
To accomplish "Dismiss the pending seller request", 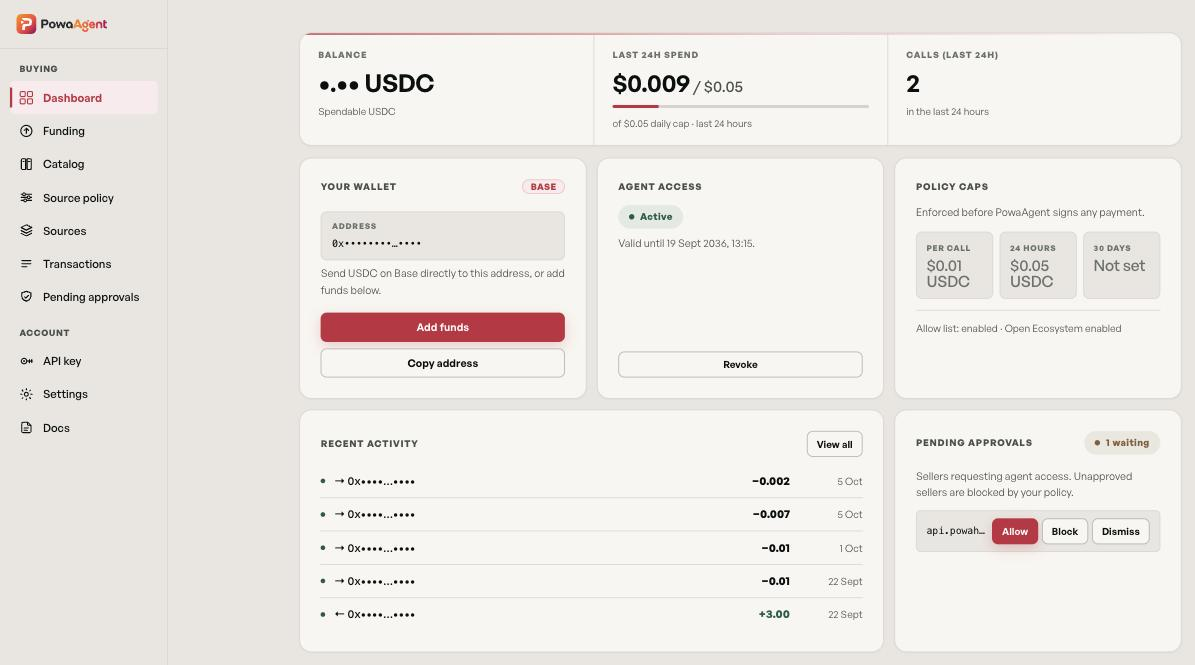I will 1120,531.
